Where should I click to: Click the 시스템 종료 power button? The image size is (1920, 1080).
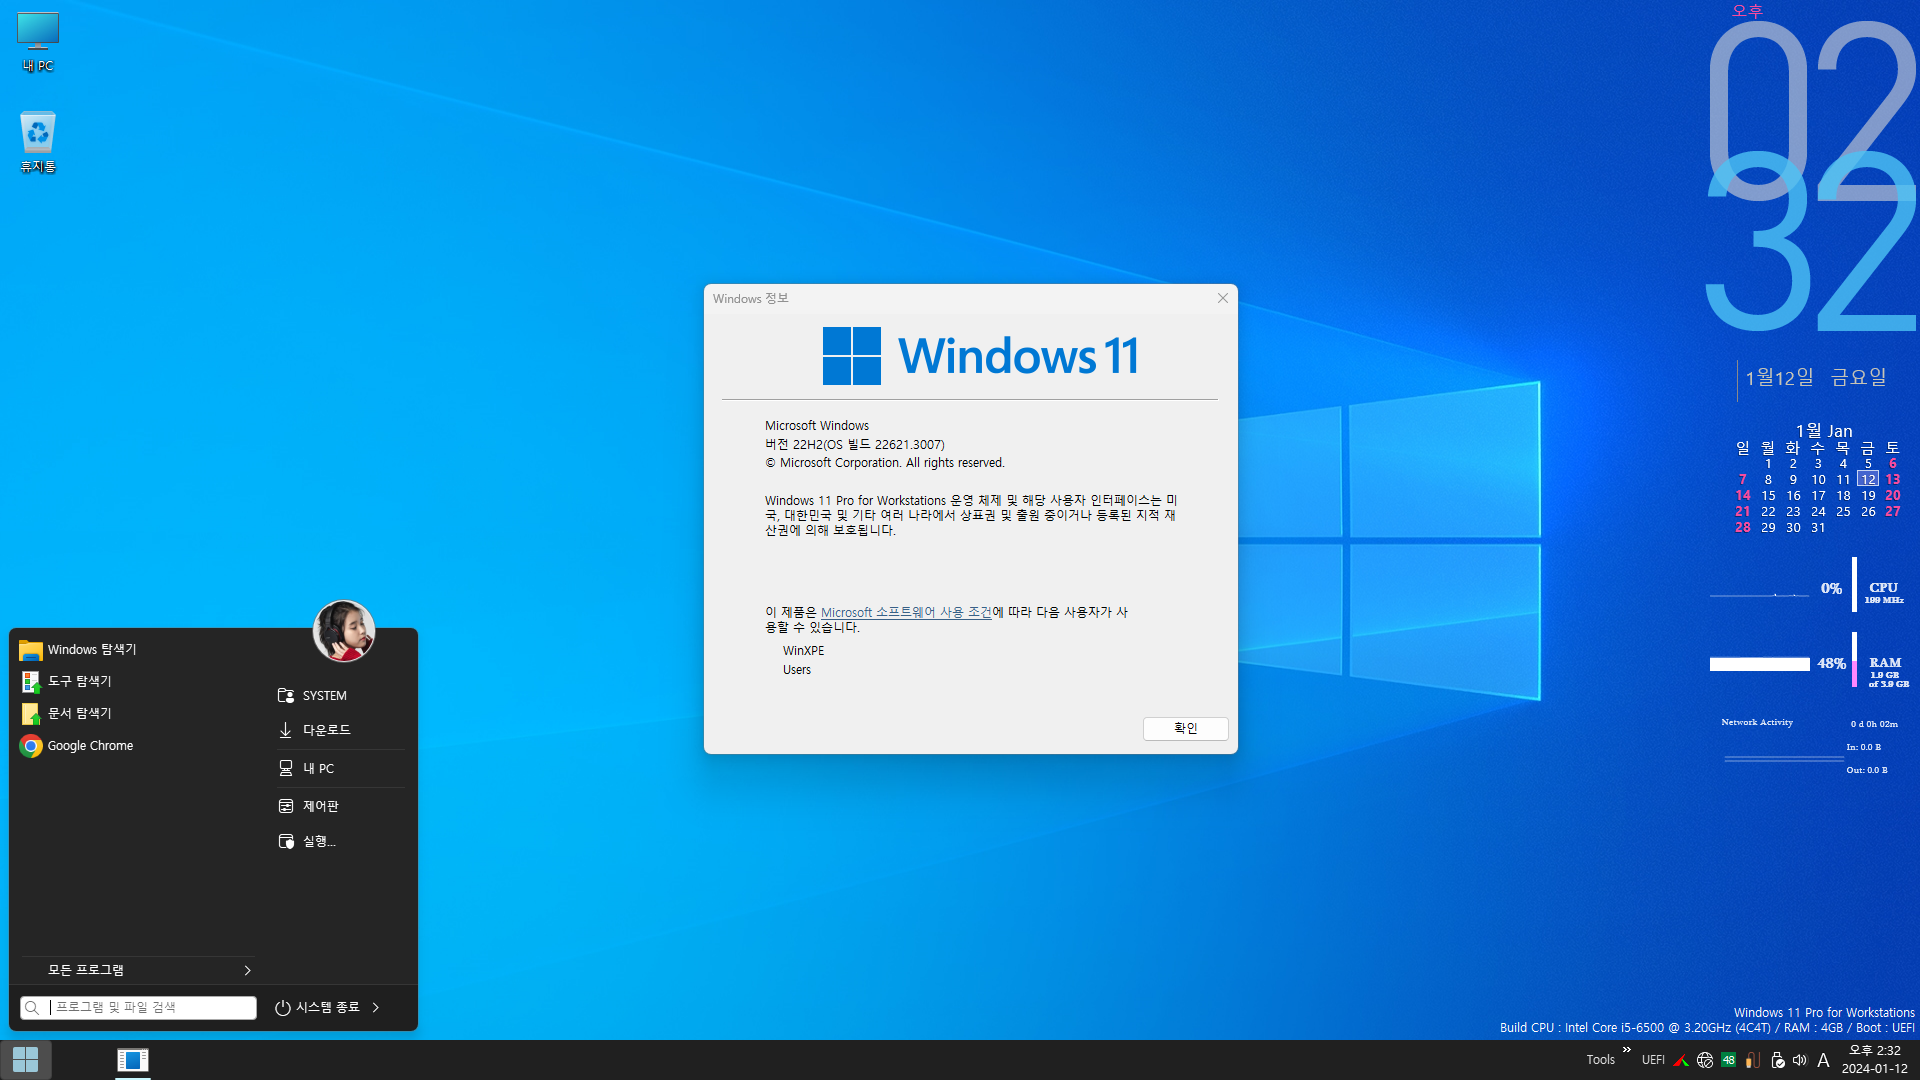pos(317,1007)
